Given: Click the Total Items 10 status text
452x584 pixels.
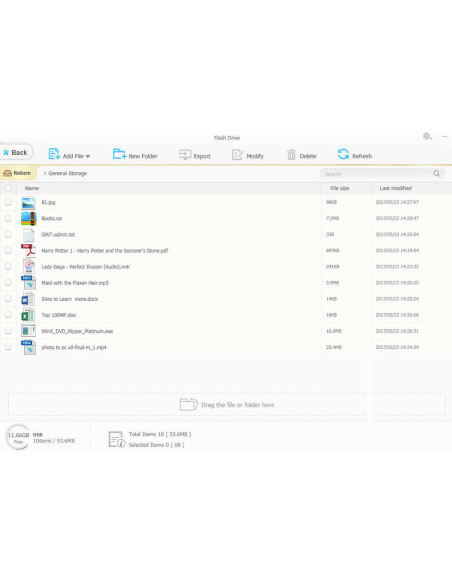Looking at the screenshot, I should coord(160,434).
